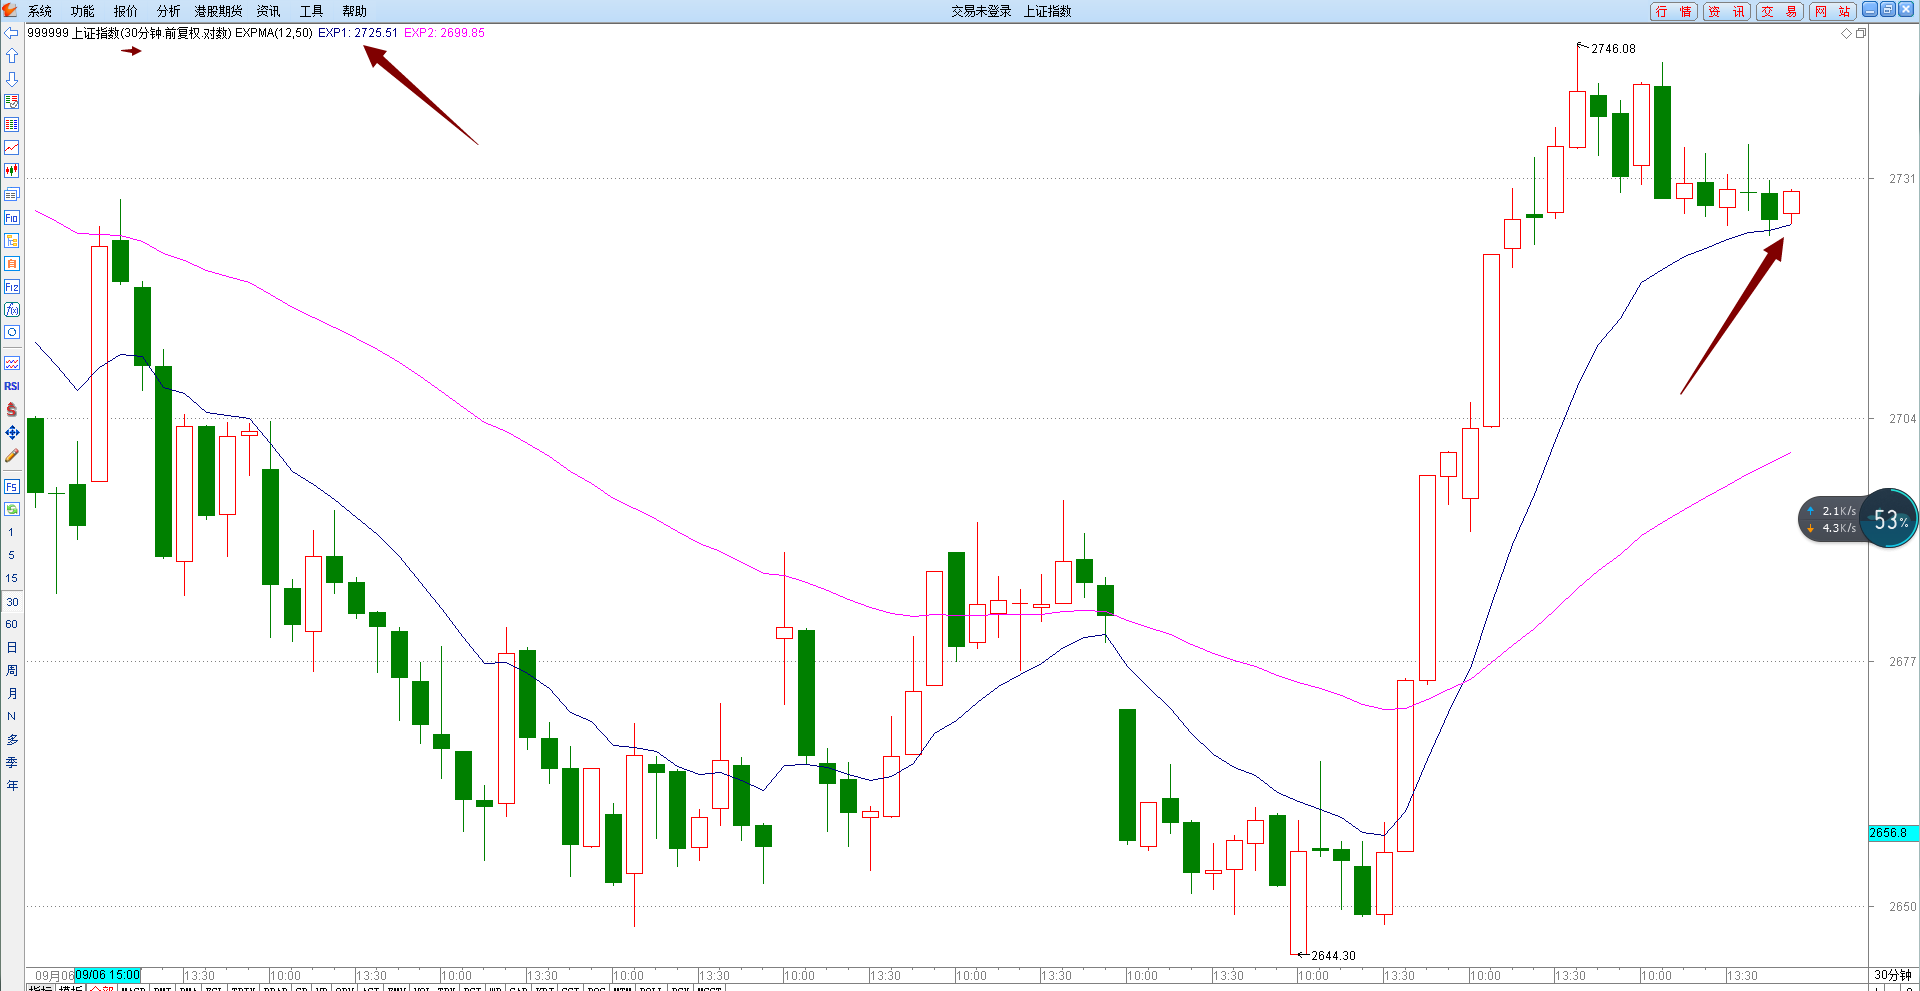The image size is (1920, 991).
Task: Click the red 资讯 button at top right
Action: pyautogui.click(x=1727, y=11)
